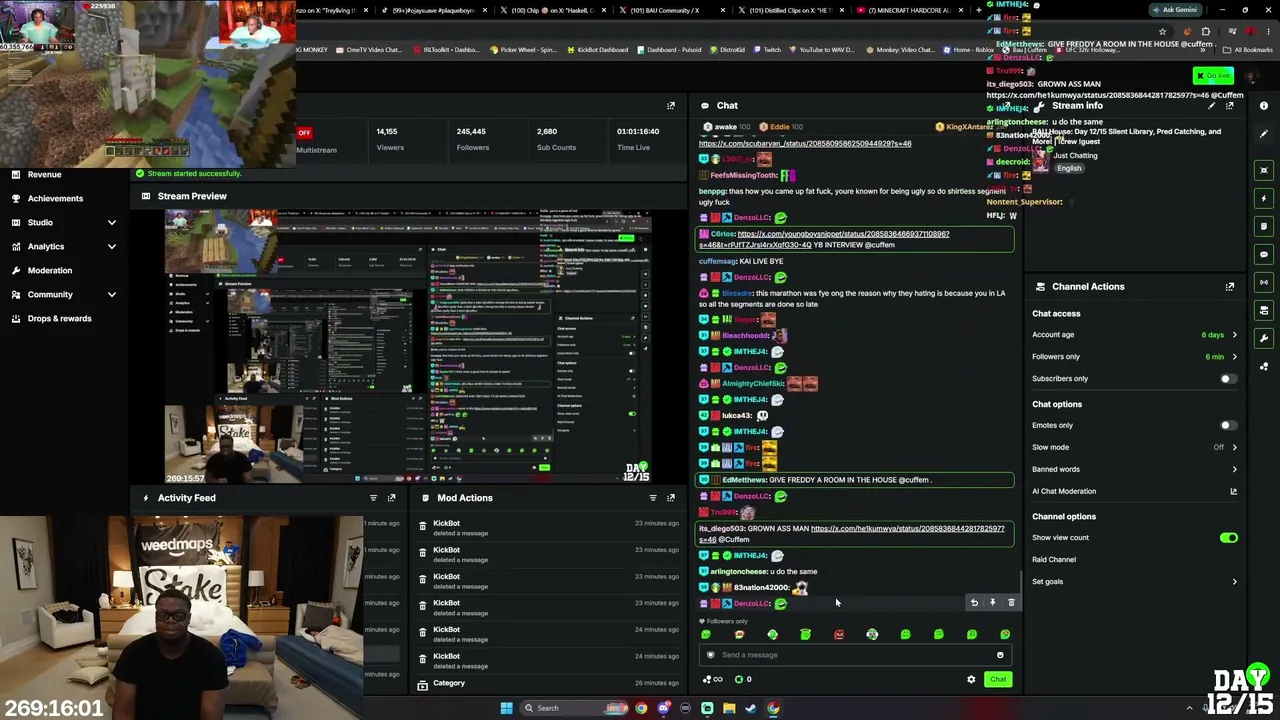This screenshot has height=720, width=1280.
Task: Open Slow mode options chevron
Action: pos(1234,448)
